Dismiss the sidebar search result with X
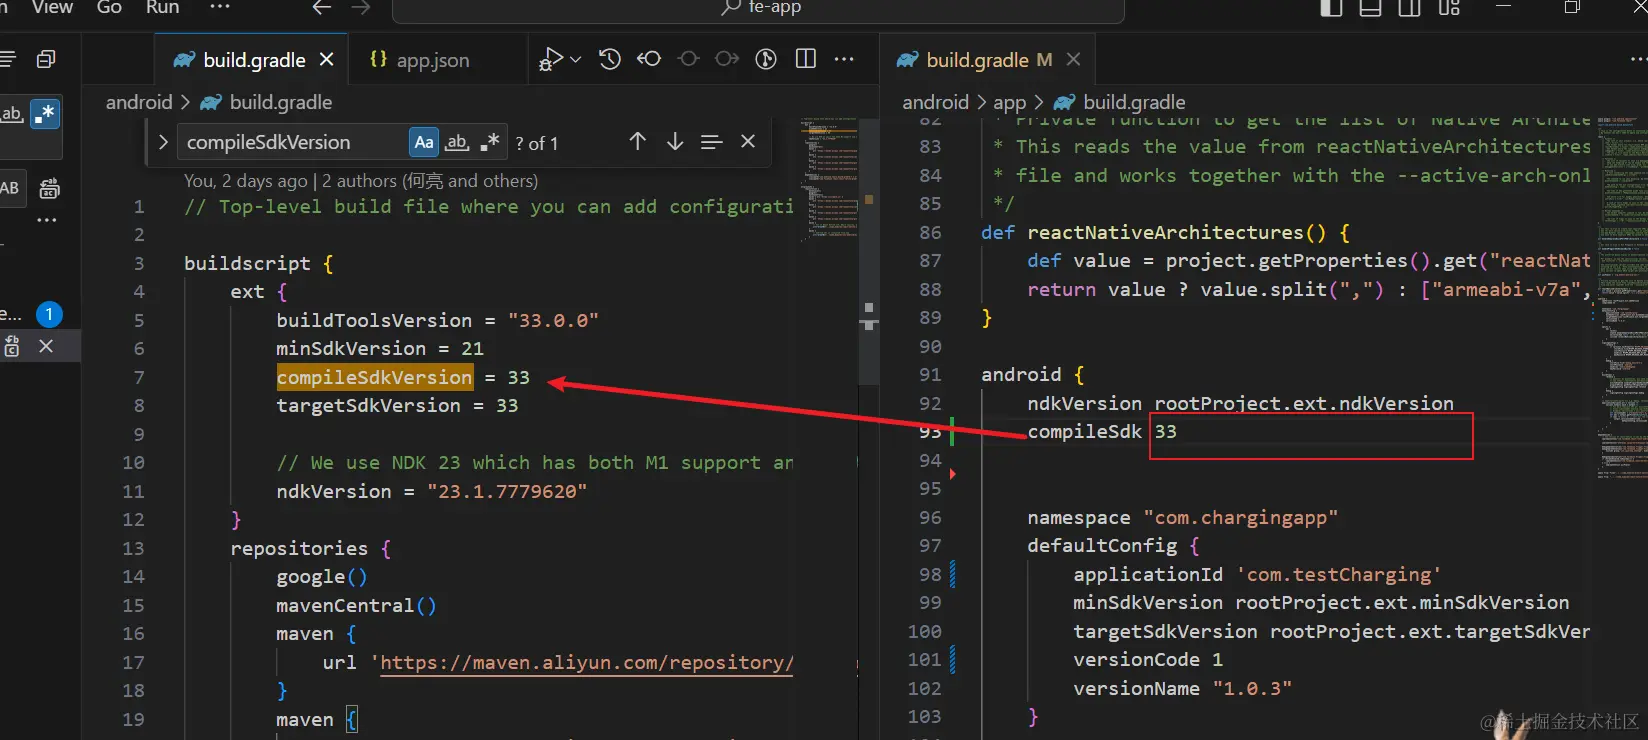Viewport: 1648px width, 740px height. (x=46, y=346)
